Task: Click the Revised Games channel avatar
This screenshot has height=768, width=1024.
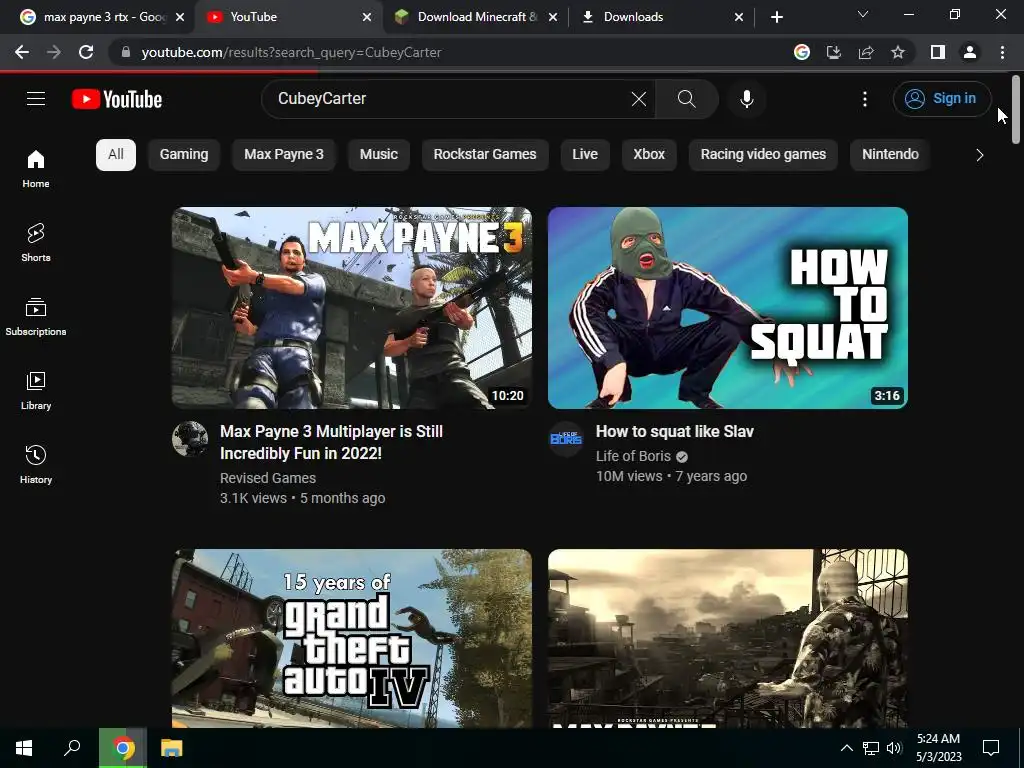Action: coord(190,439)
